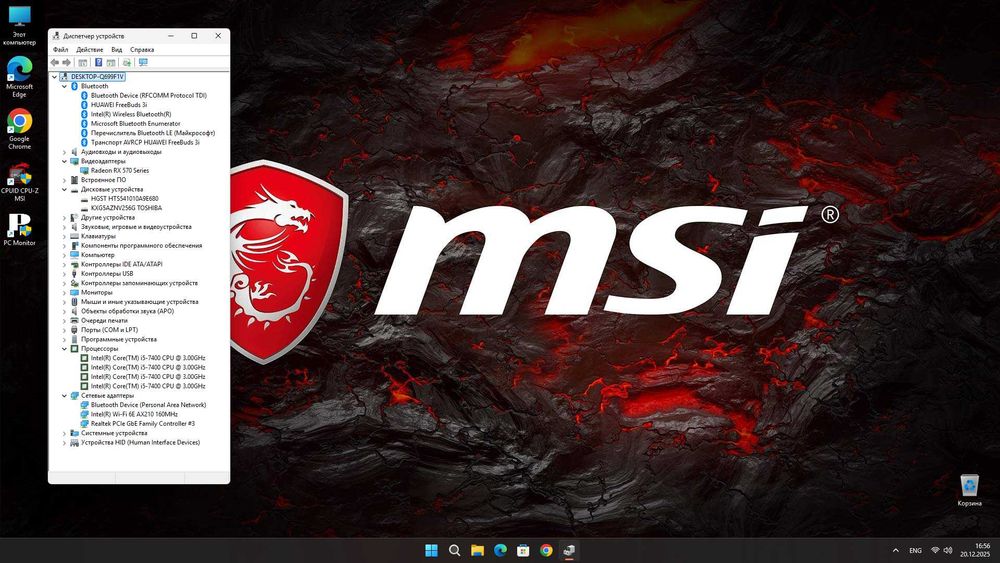The height and width of the screenshot is (563, 1000).
Task: Select Intel(R) Wireless Bluetooth(R) device
Action: click(x=131, y=114)
